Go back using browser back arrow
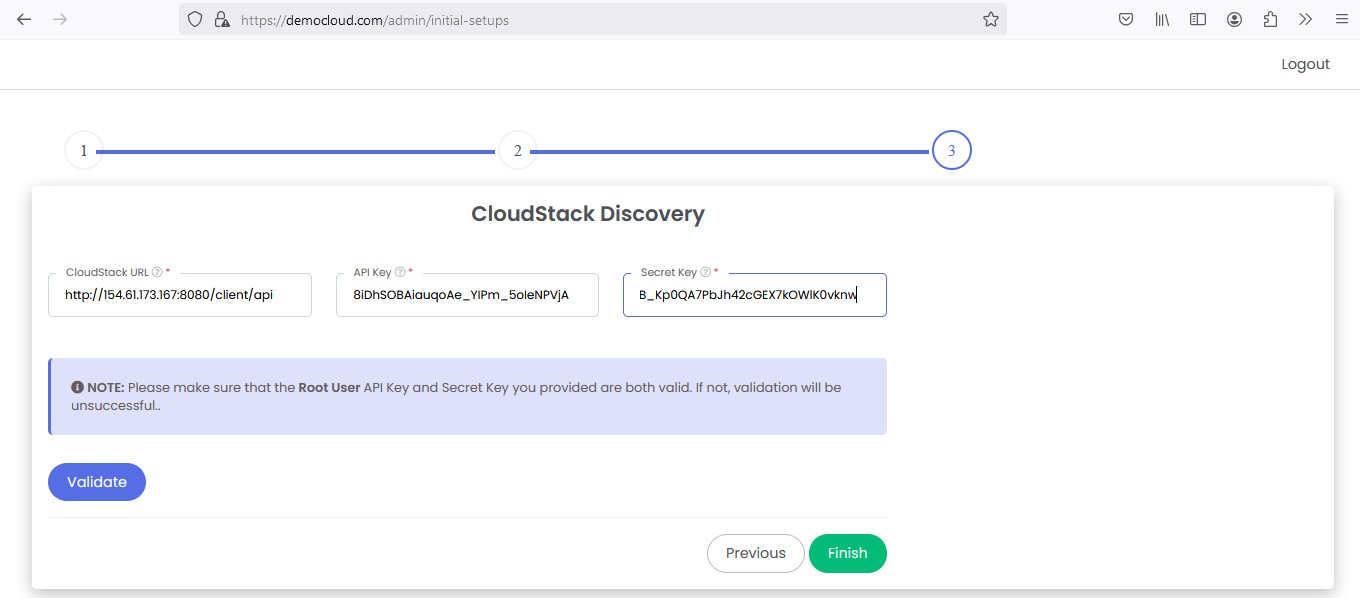Screen dimensions: 1360x598 click(24, 19)
